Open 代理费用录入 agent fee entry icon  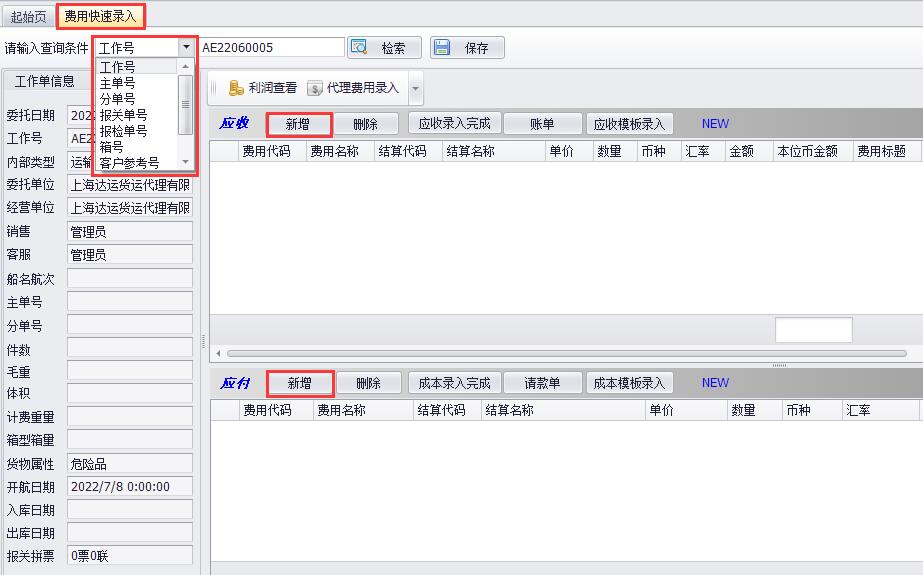(x=315, y=88)
